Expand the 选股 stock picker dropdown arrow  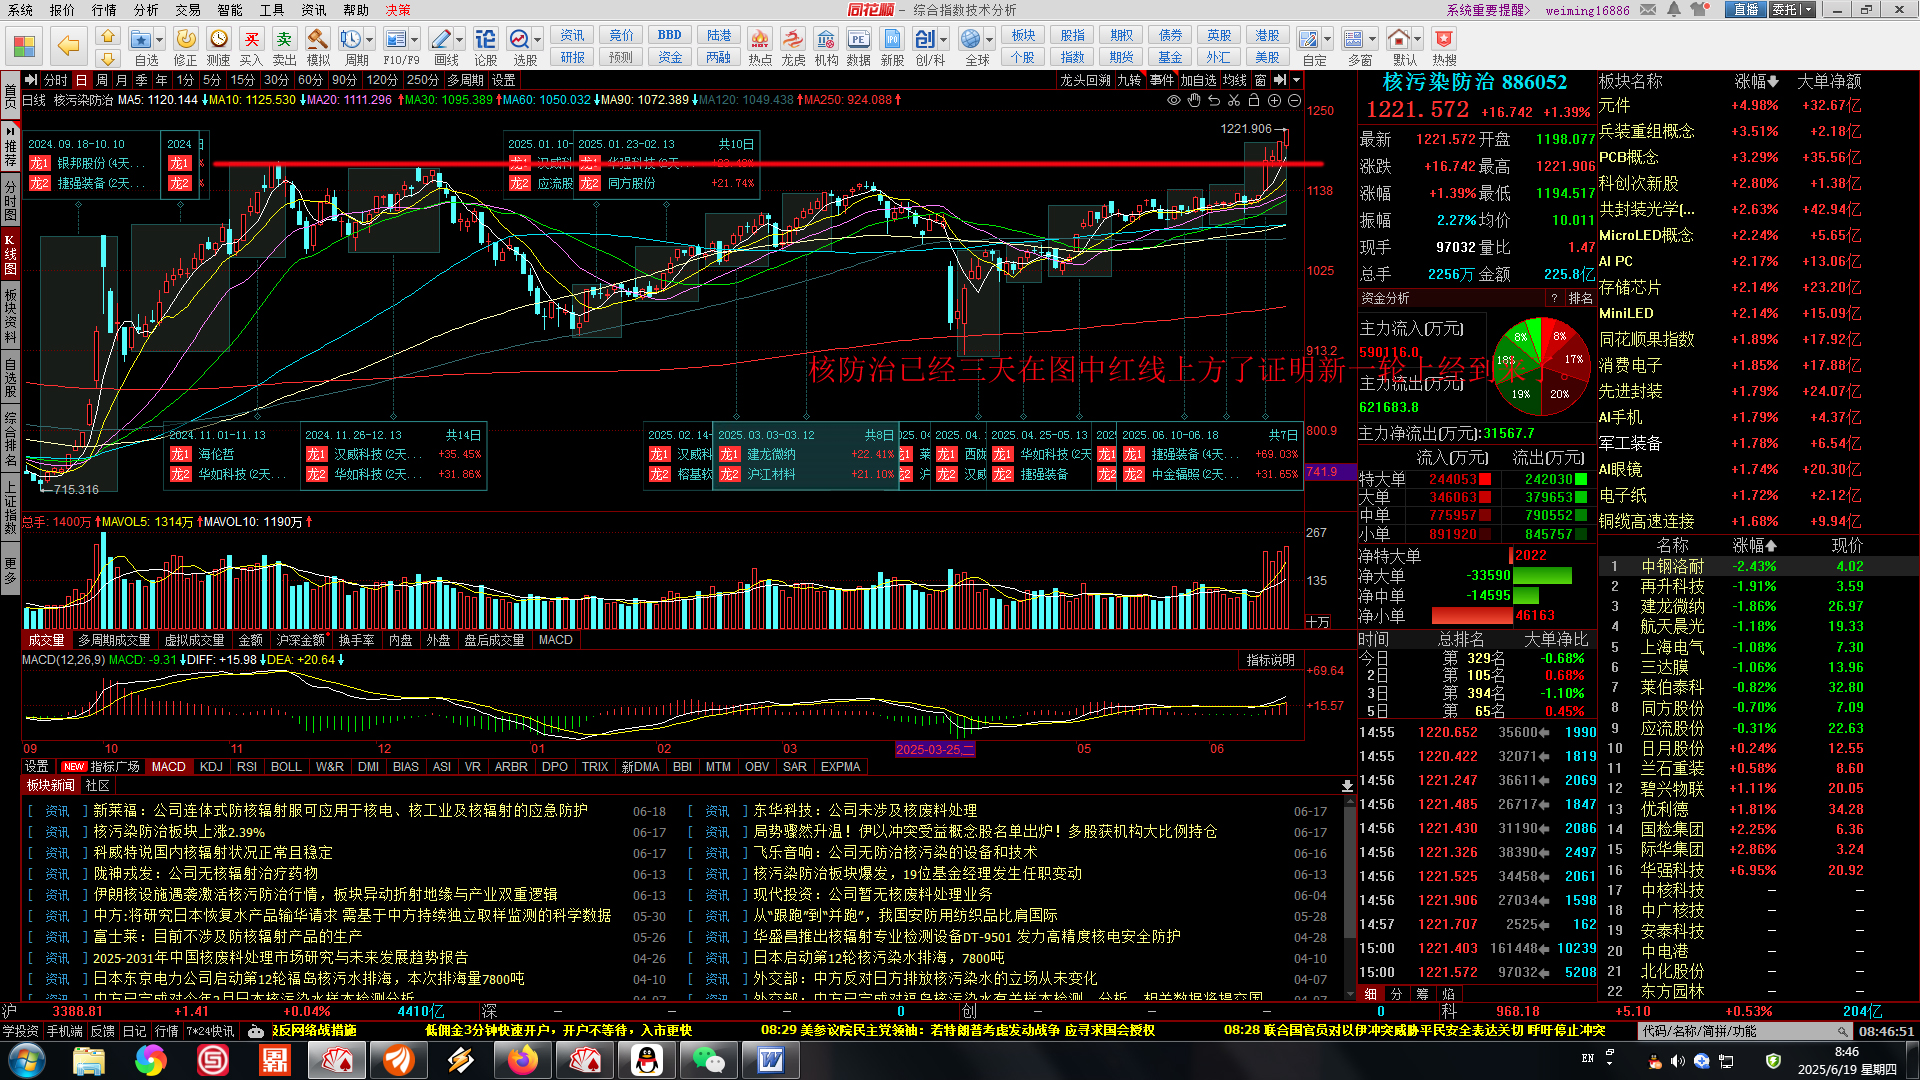[x=538, y=40]
